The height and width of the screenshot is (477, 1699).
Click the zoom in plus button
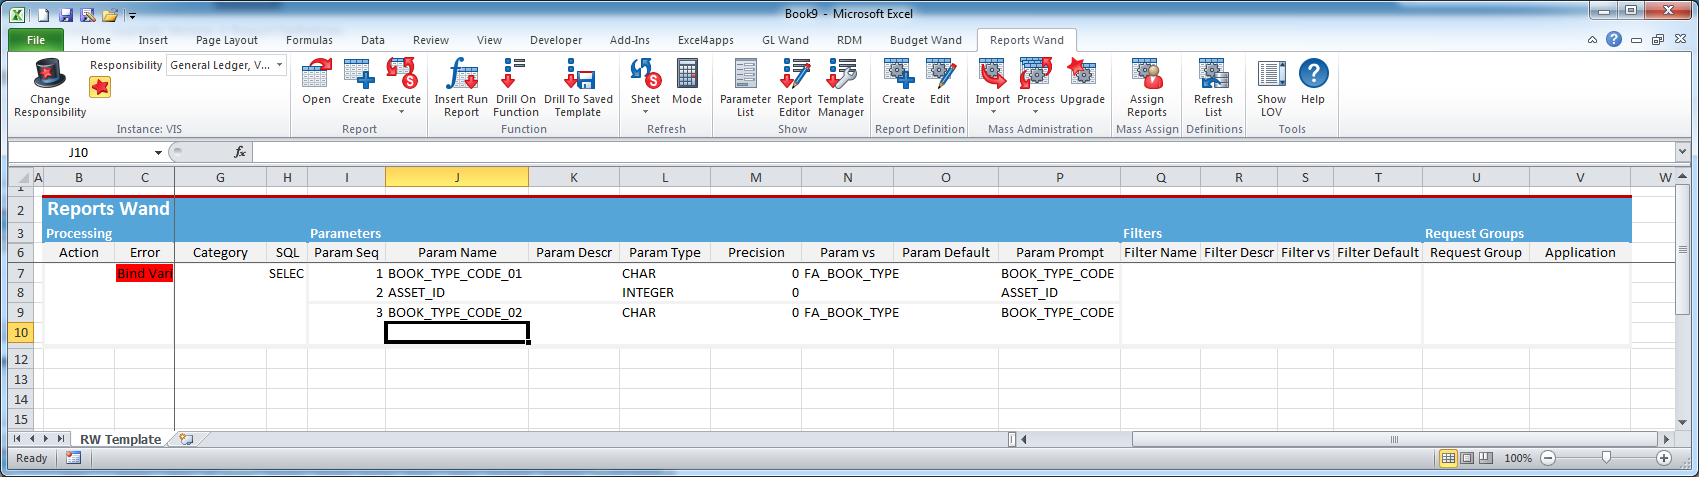pos(1664,458)
